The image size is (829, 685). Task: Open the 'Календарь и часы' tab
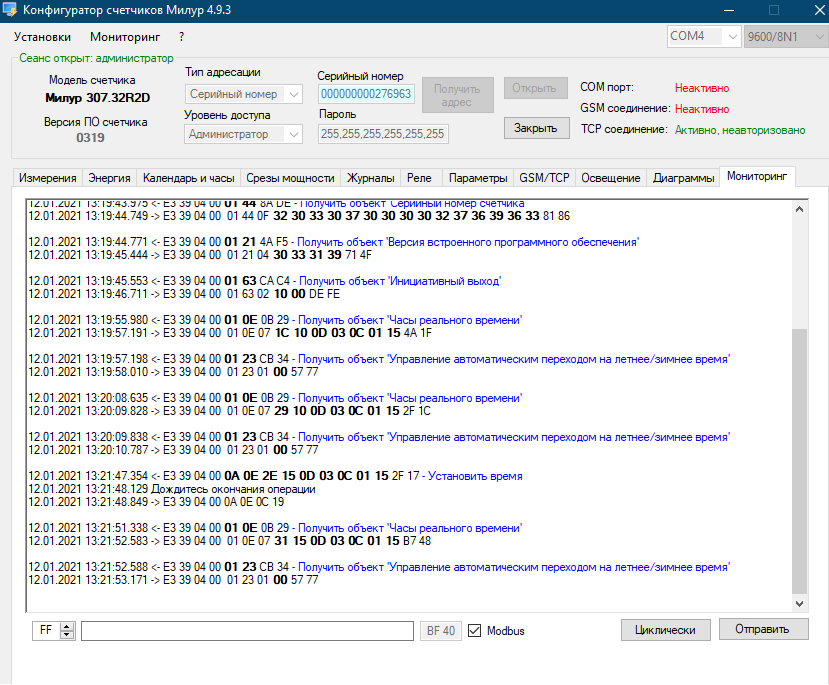coord(189,178)
